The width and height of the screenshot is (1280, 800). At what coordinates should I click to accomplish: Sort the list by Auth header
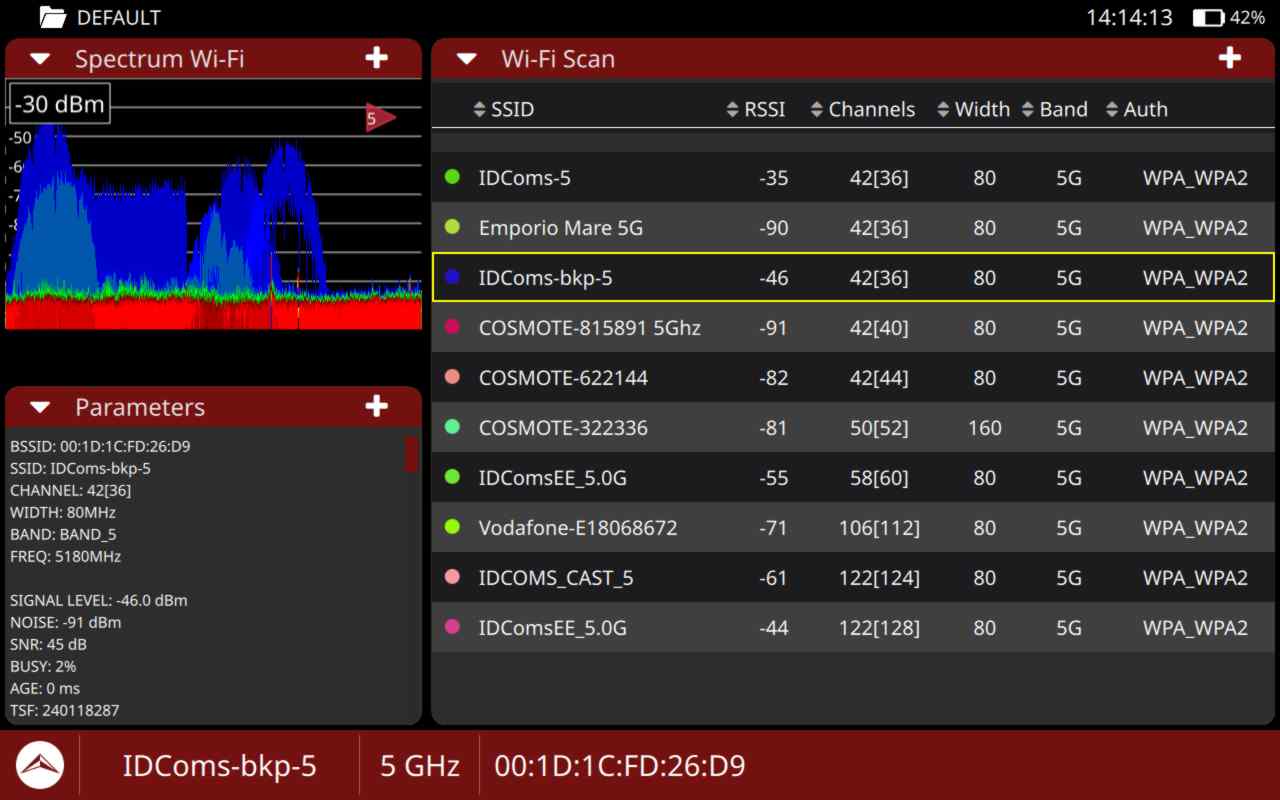[x=1136, y=109]
